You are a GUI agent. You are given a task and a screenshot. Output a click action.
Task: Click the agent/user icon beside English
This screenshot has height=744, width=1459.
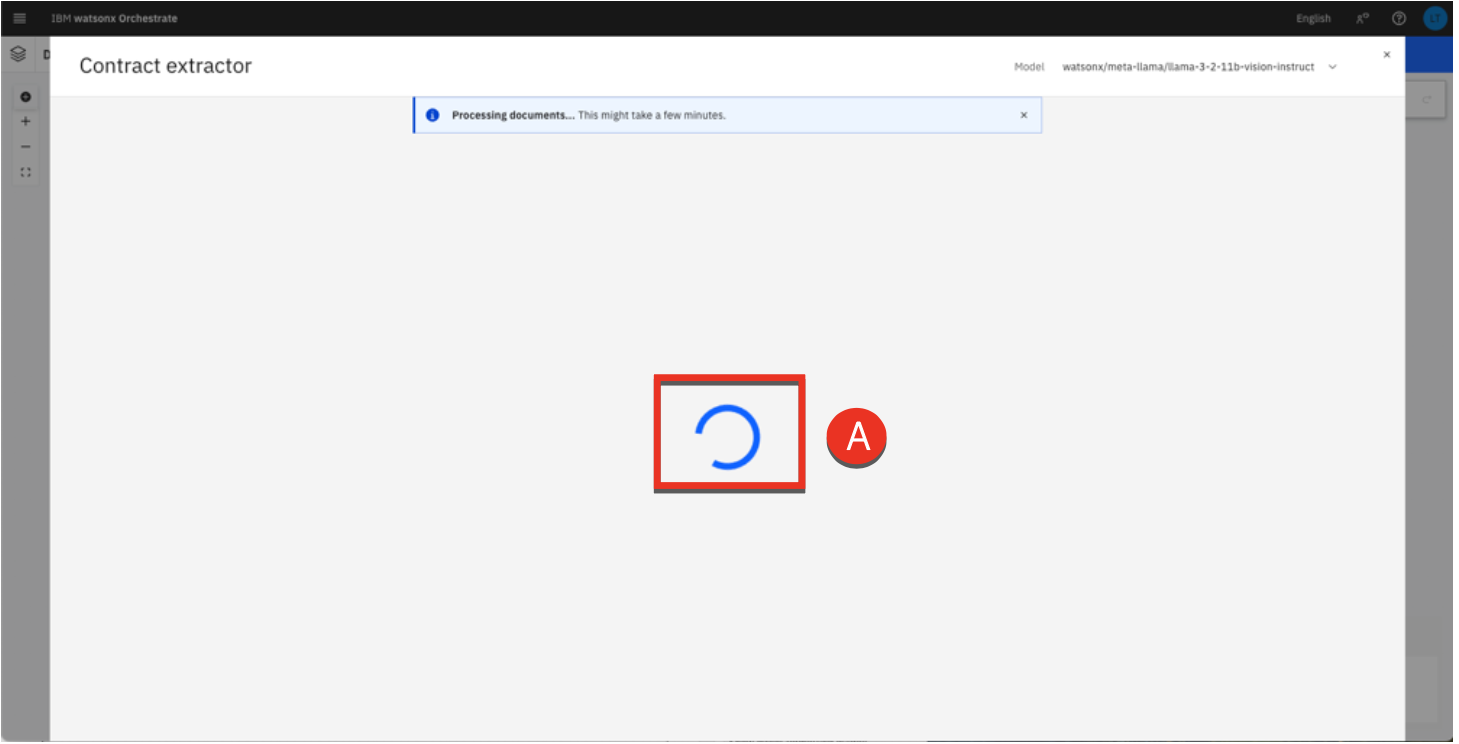pos(1362,18)
